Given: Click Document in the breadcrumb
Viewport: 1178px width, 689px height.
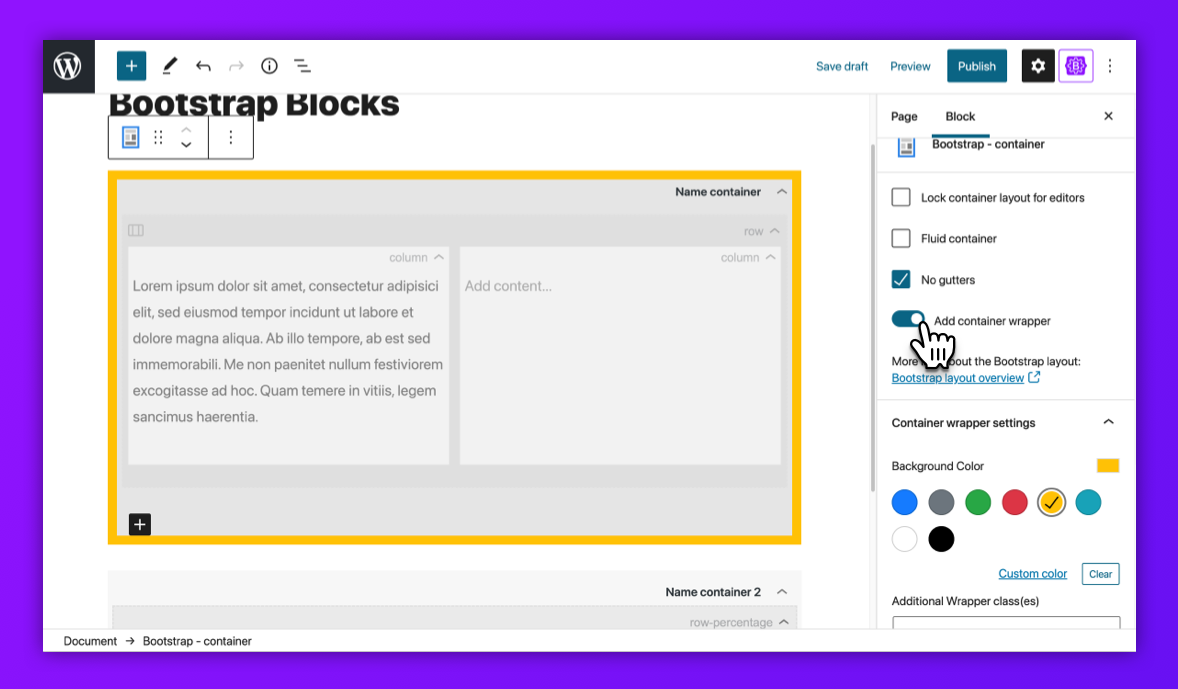Looking at the screenshot, I should [x=90, y=641].
